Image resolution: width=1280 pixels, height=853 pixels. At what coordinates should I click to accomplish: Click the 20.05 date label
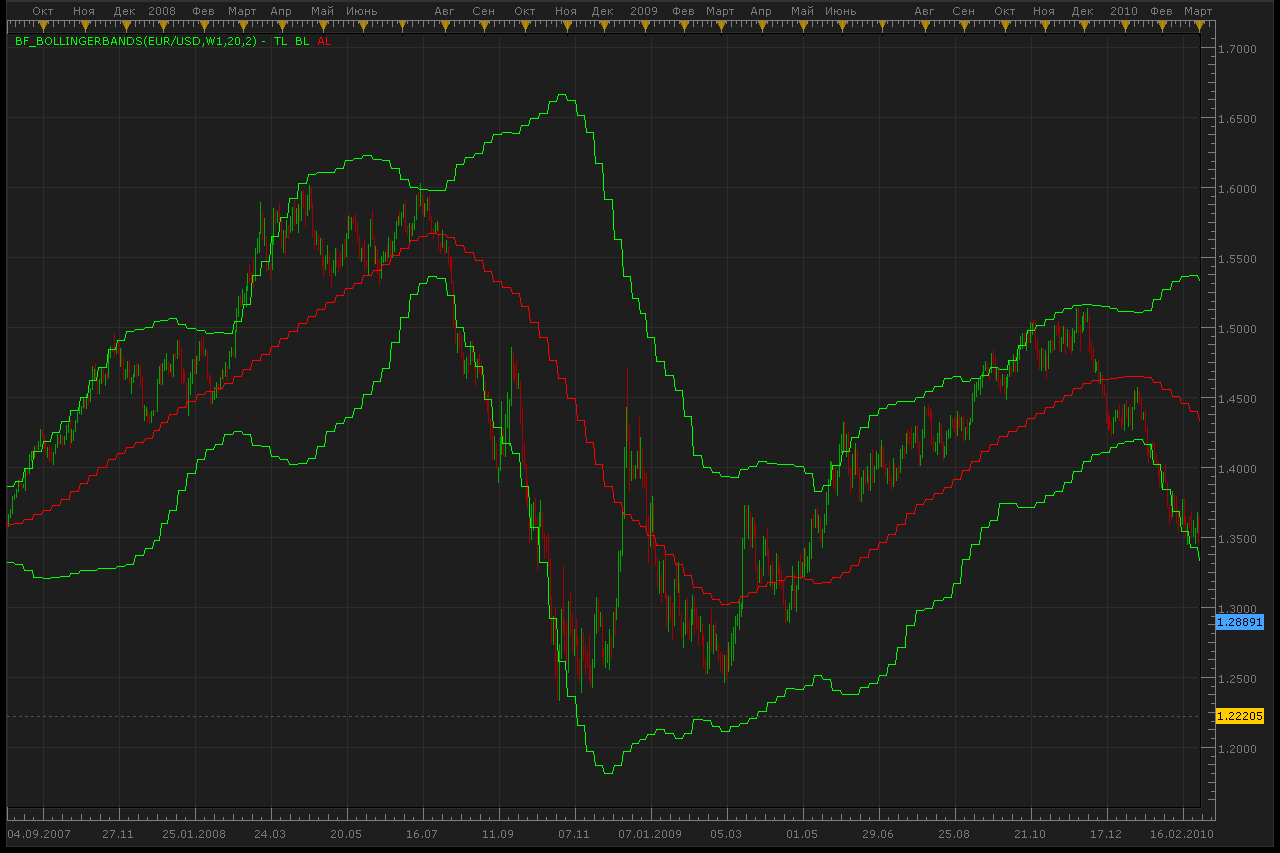346,833
